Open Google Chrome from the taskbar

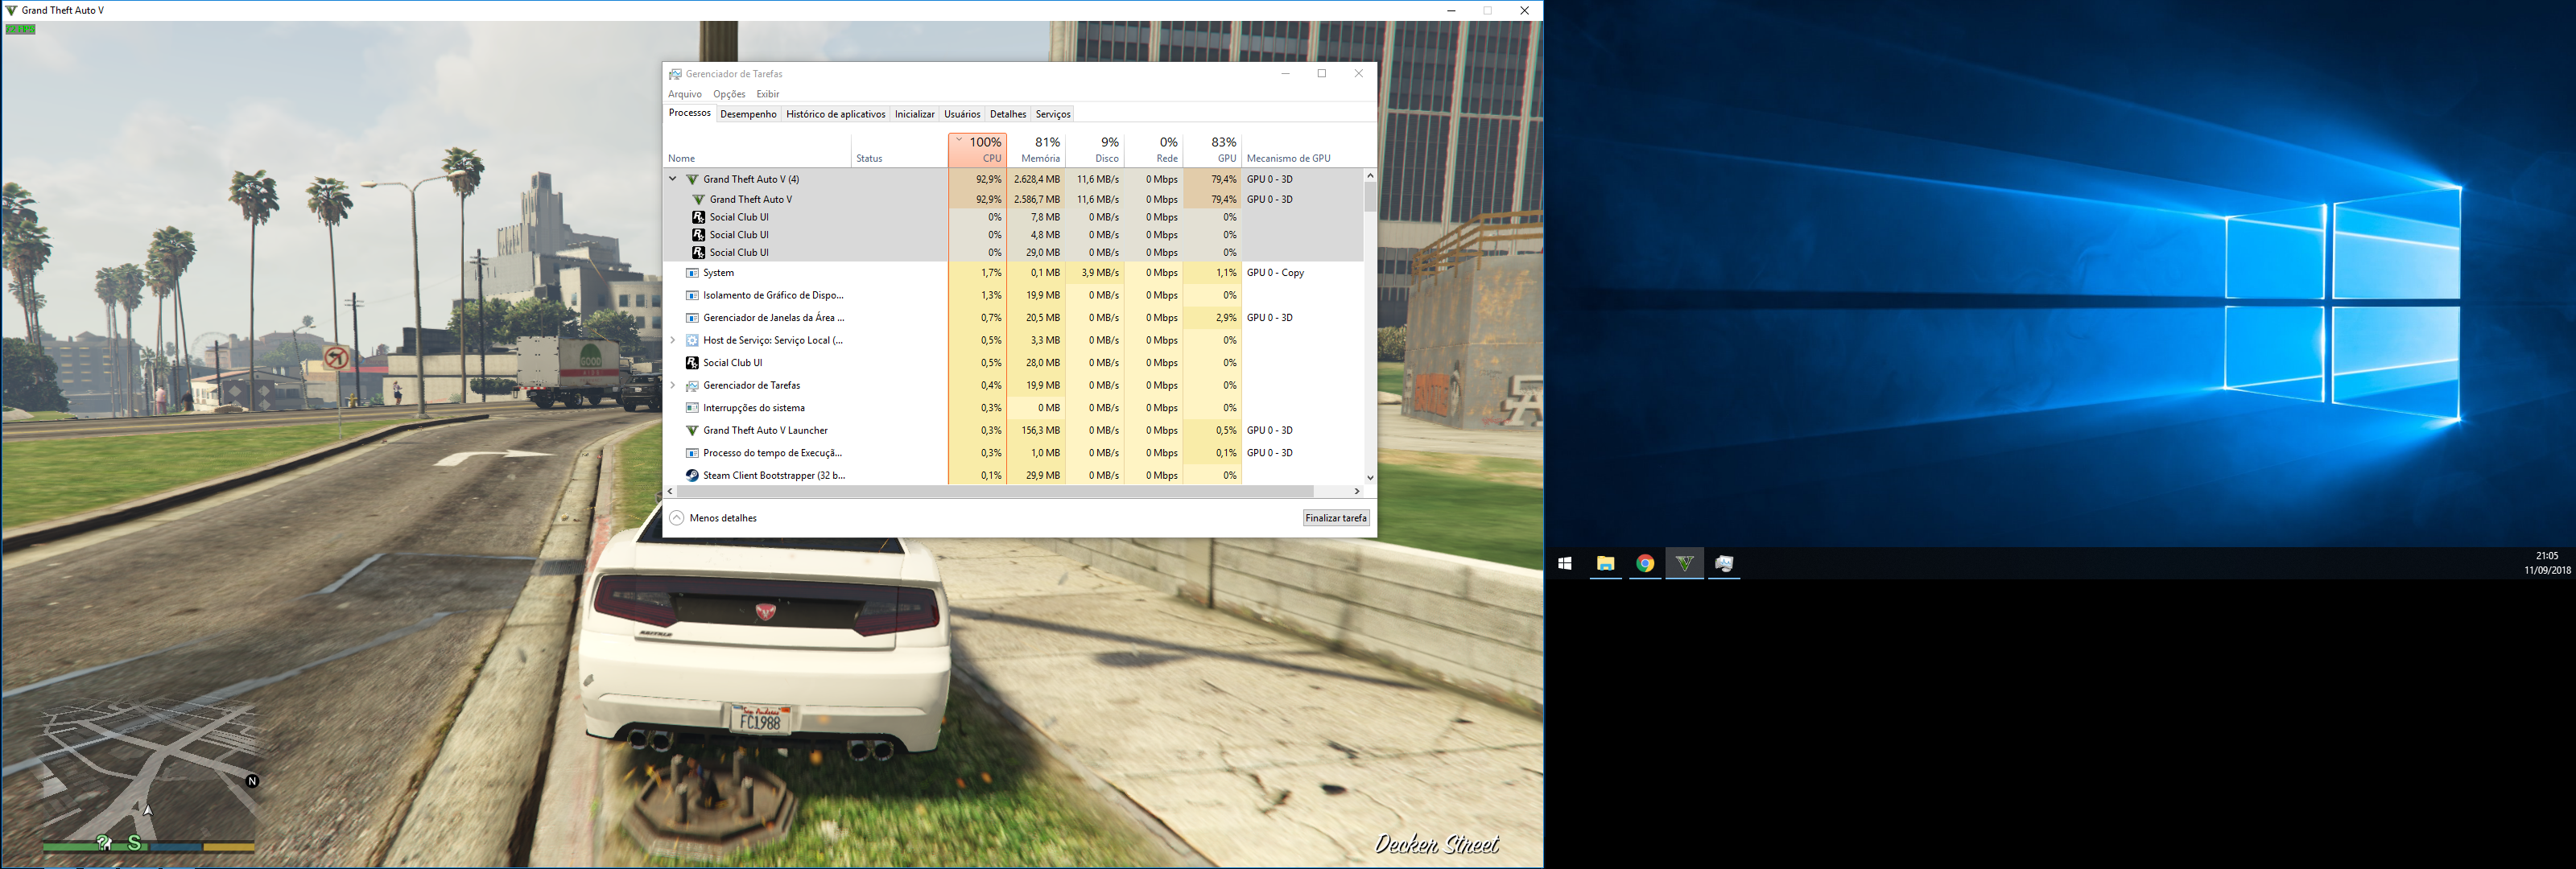1645,564
